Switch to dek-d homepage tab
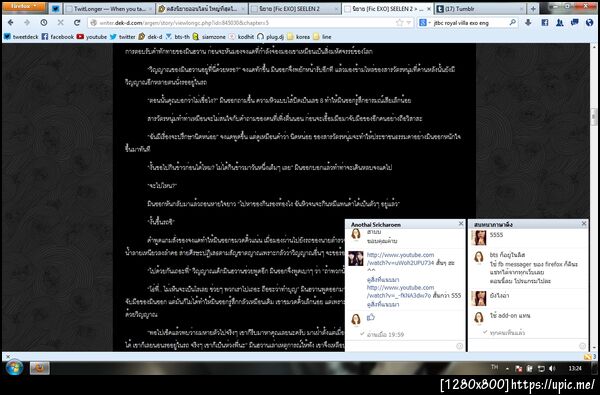The width and height of the screenshot is (600, 395). pyautogui.click(x=202, y=9)
